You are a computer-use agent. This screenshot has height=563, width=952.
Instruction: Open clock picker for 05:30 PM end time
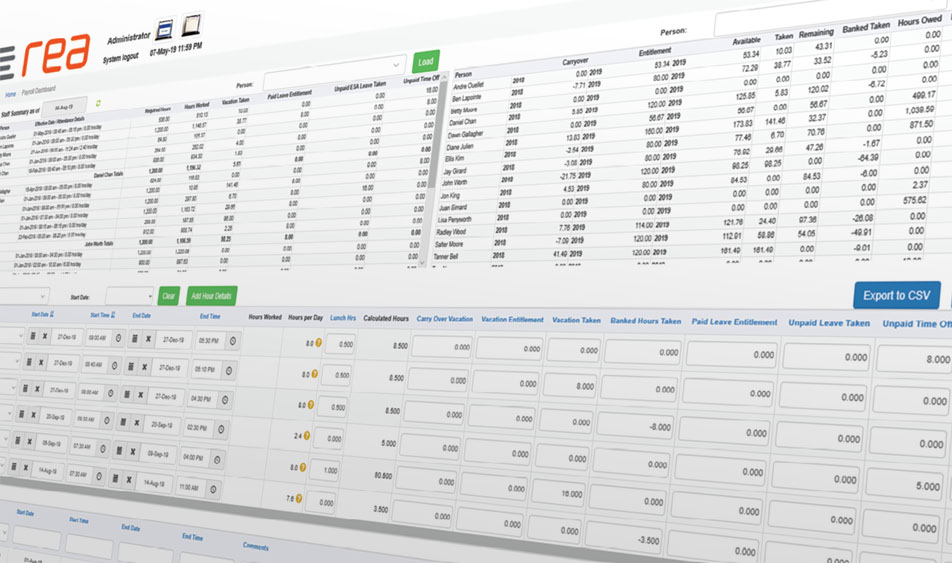point(233,342)
